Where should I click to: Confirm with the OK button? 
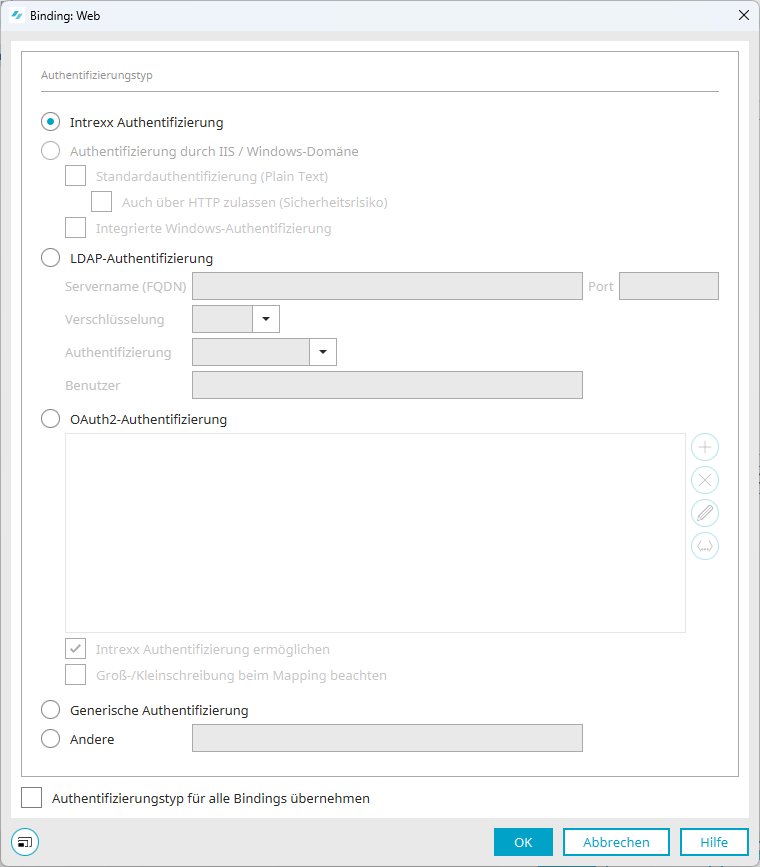click(523, 842)
